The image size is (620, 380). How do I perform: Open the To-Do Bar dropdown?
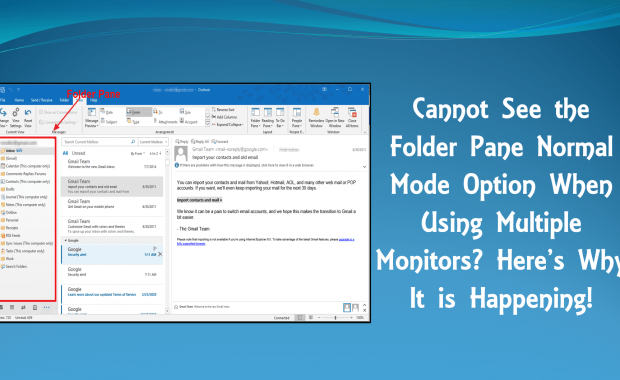(280, 117)
